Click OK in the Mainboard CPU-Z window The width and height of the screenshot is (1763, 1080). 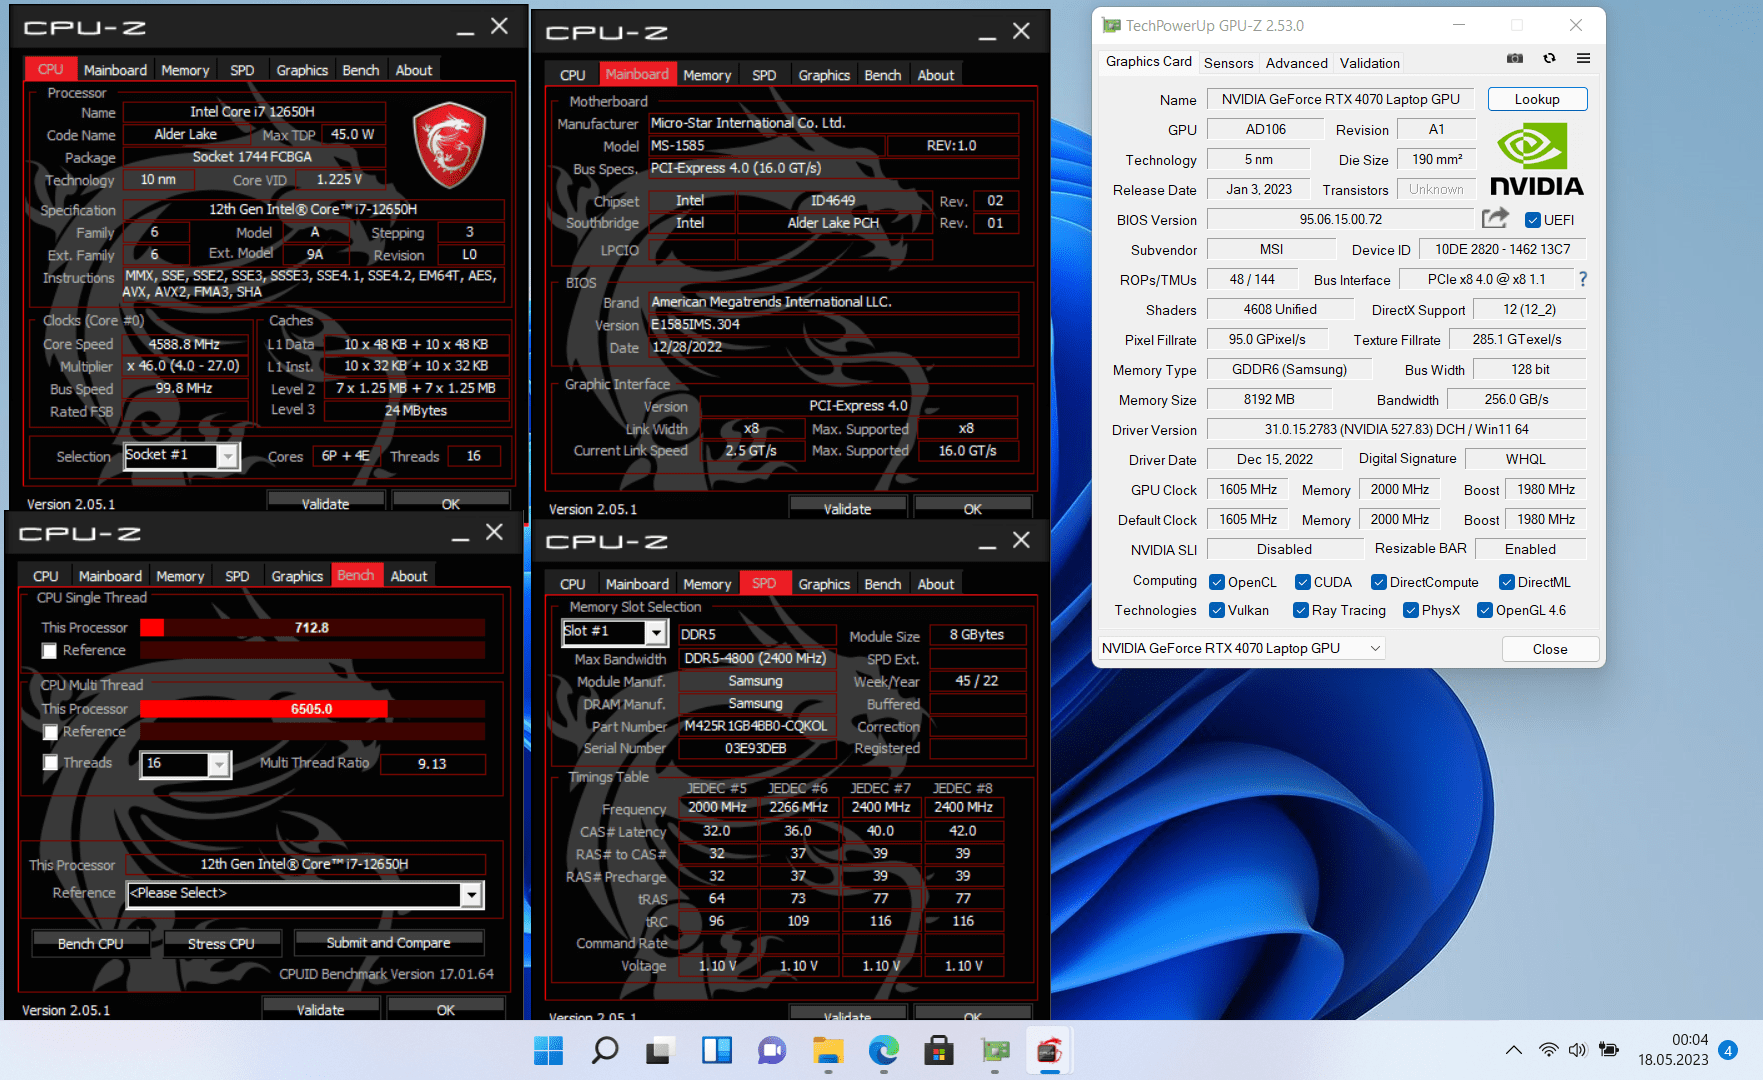[x=972, y=509]
